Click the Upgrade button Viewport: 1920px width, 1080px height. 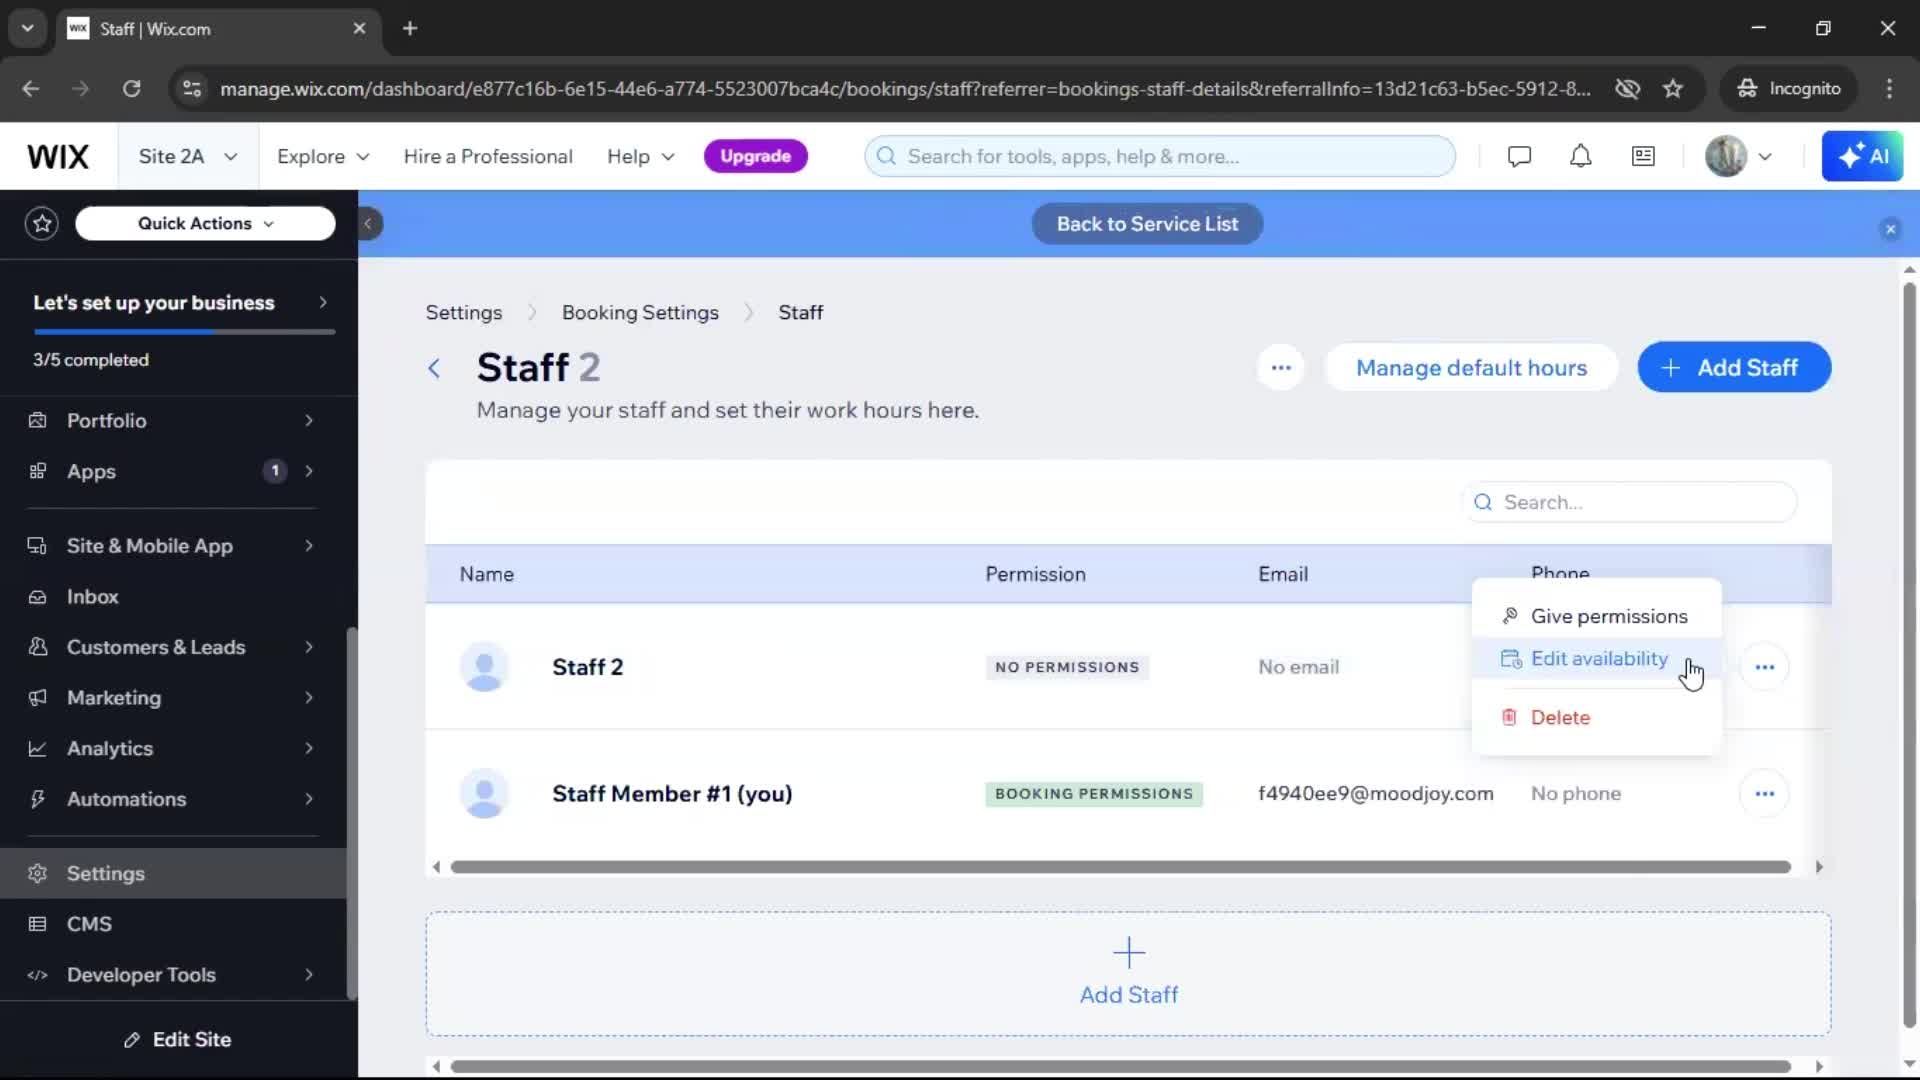click(755, 156)
